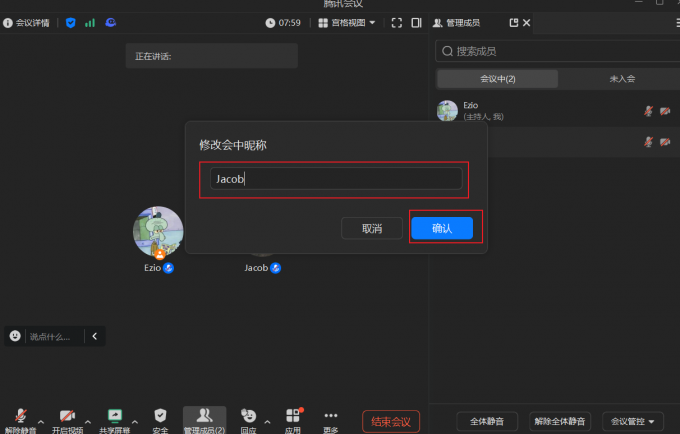Viewport: 680px width, 434px height.
Task: Open the more options ellipsis
Action: [x=330, y=421]
